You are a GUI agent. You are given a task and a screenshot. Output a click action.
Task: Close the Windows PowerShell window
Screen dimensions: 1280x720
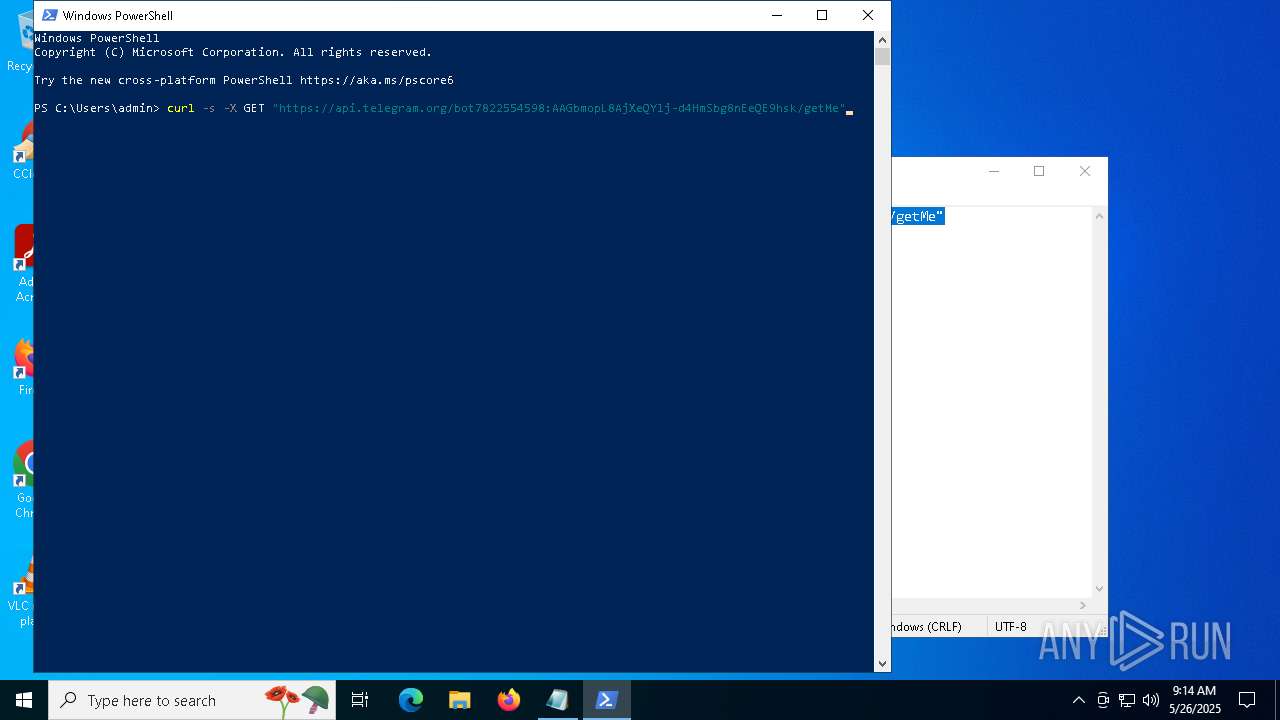868,15
